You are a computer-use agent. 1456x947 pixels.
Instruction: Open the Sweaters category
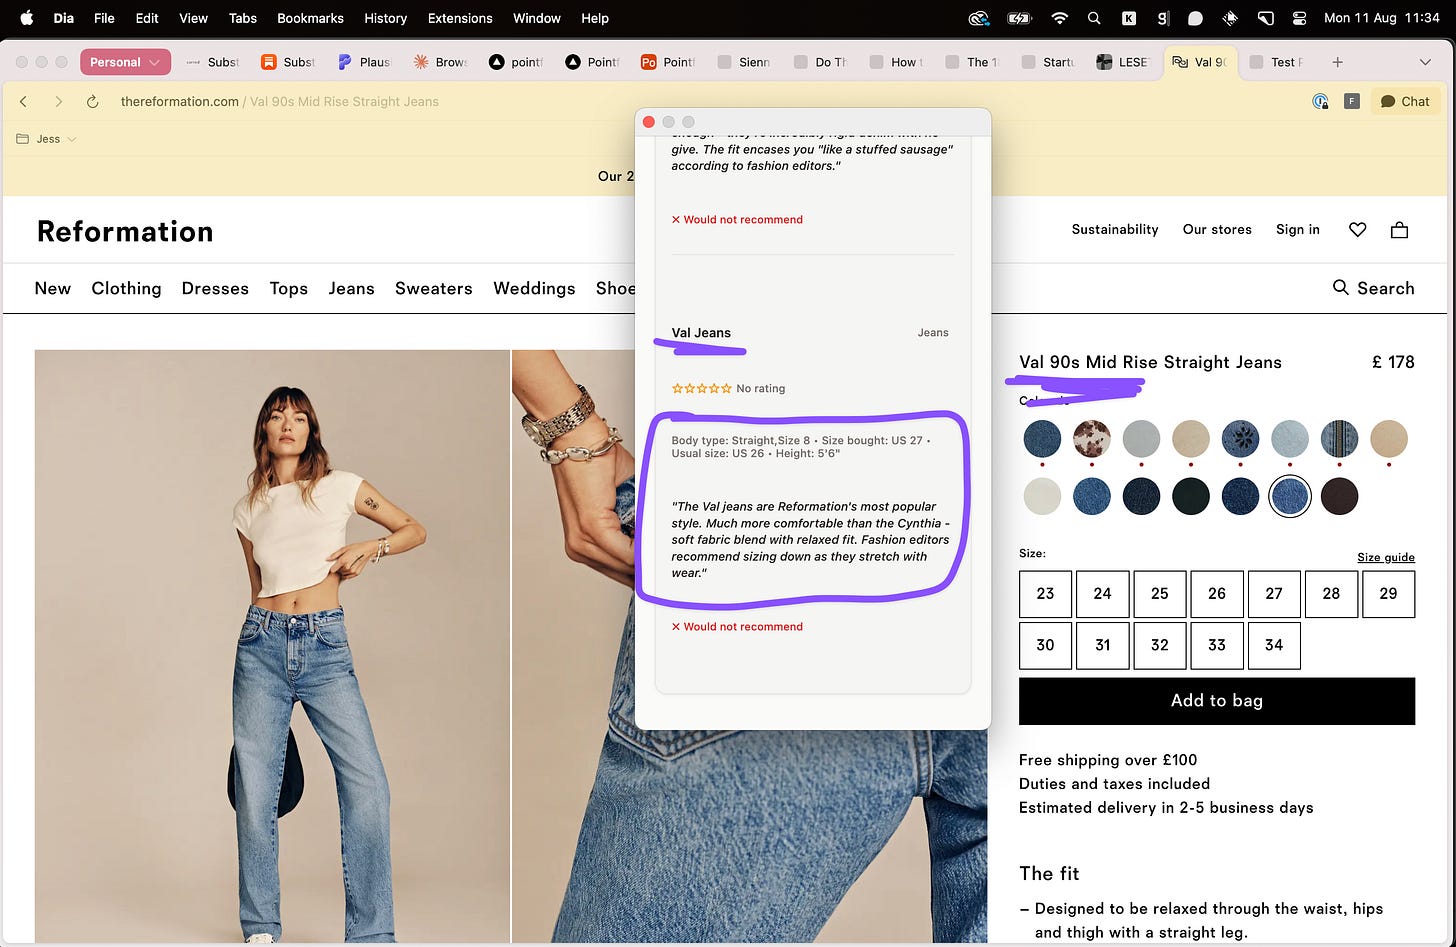[433, 288]
